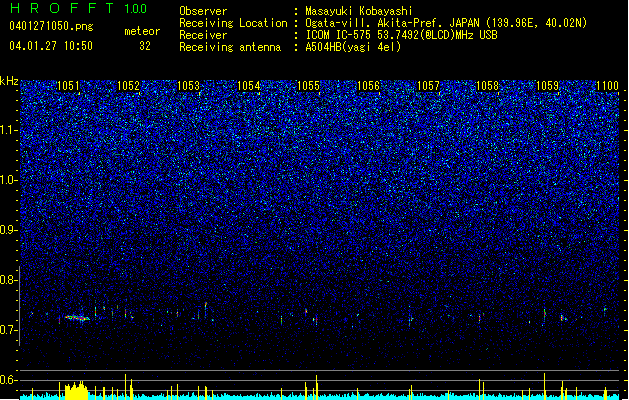This screenshot has width=629, height=400.
Task: Click the 1052 time marker
Action: click(x=128, y=86)
